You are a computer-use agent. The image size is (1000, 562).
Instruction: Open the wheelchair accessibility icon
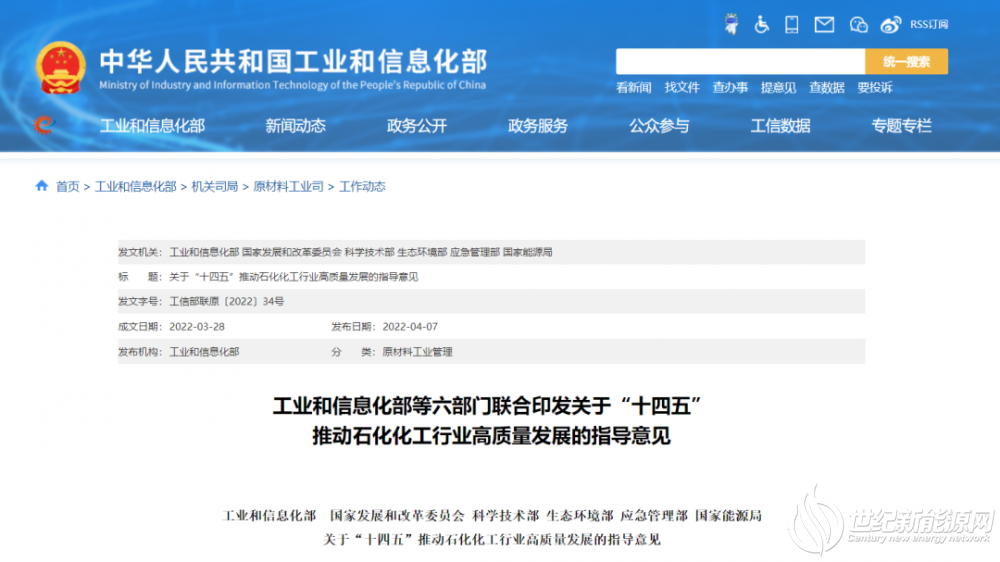(x=761, y=24)
